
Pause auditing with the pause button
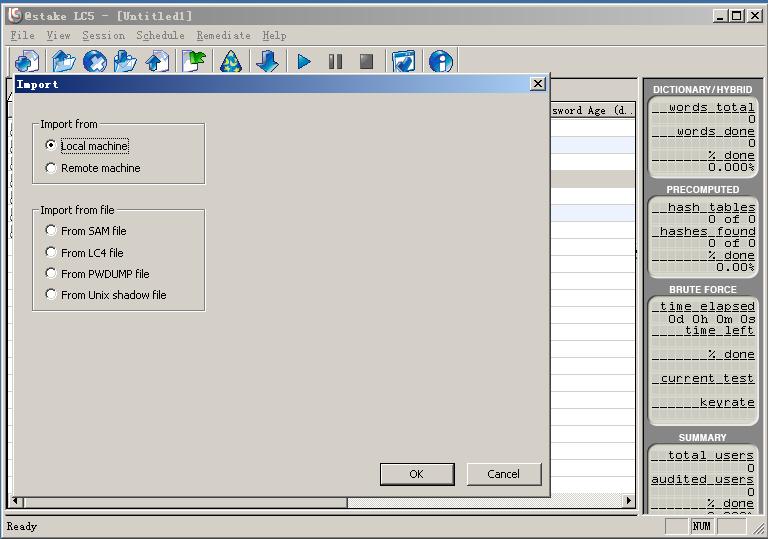(x=336, y=62)
